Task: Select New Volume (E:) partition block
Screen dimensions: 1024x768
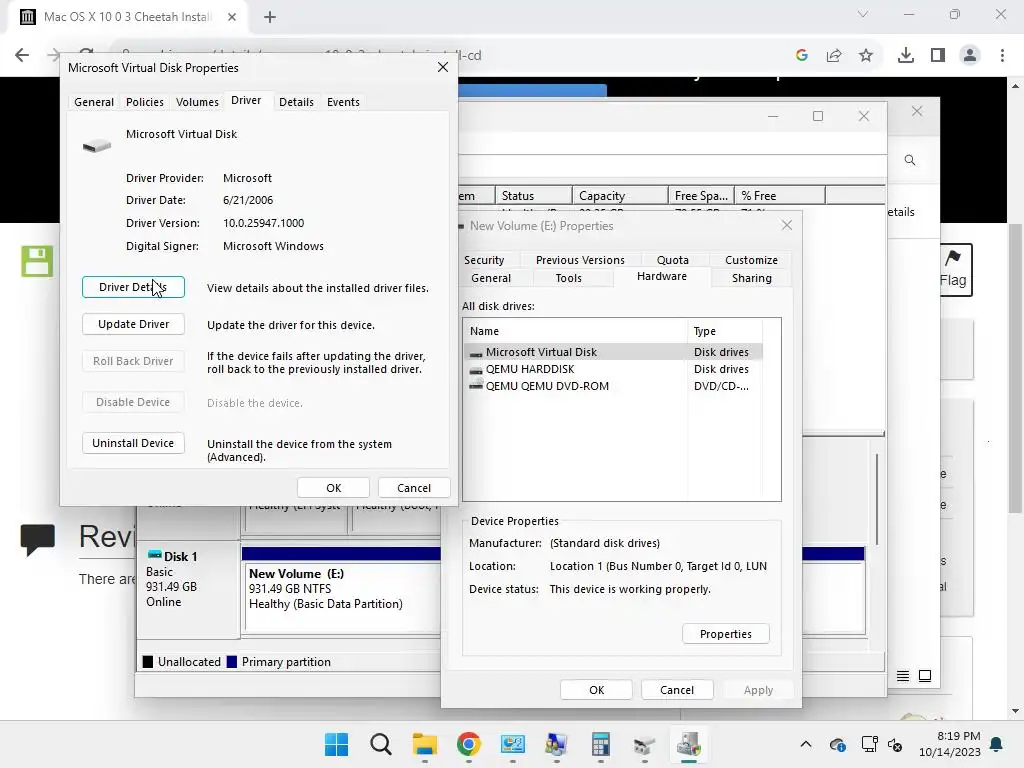Action: (341, 597)
